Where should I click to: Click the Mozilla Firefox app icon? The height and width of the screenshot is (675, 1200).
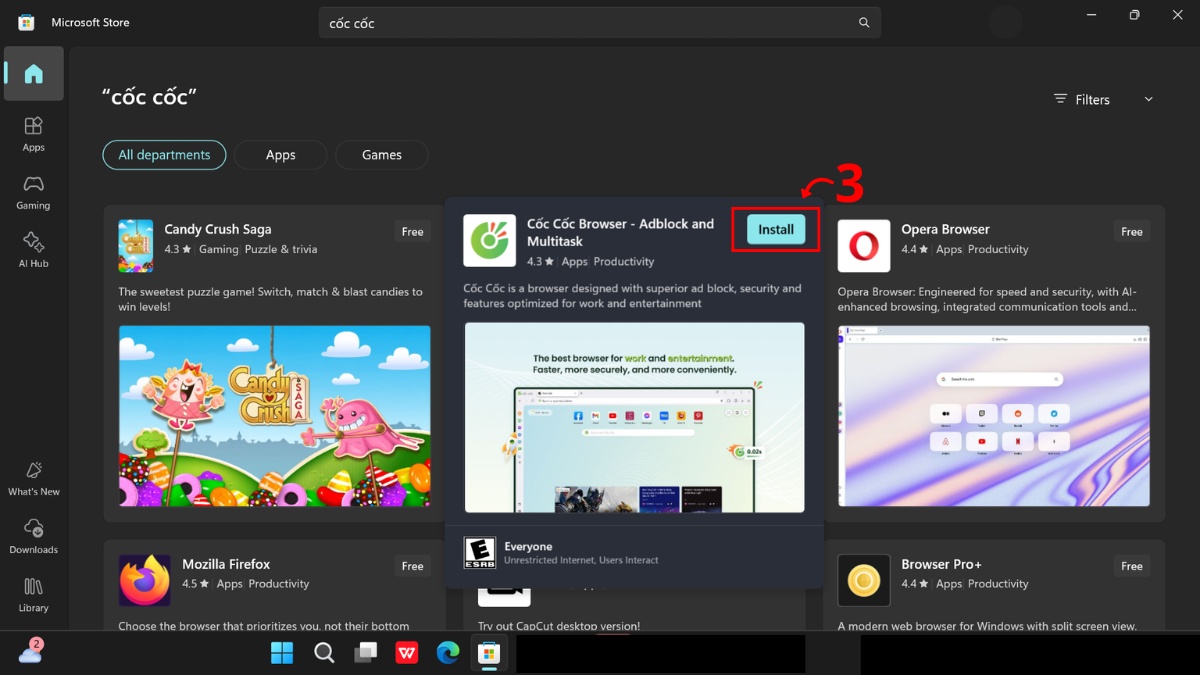pyautogui.click(x=144, y=581)
